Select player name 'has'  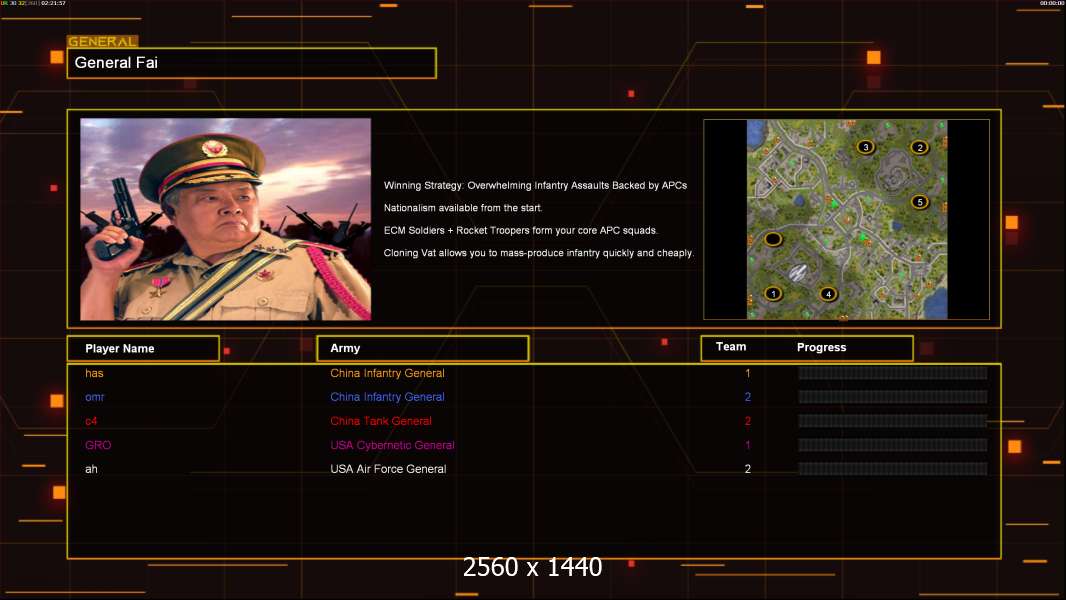click(x=94, y=373)
